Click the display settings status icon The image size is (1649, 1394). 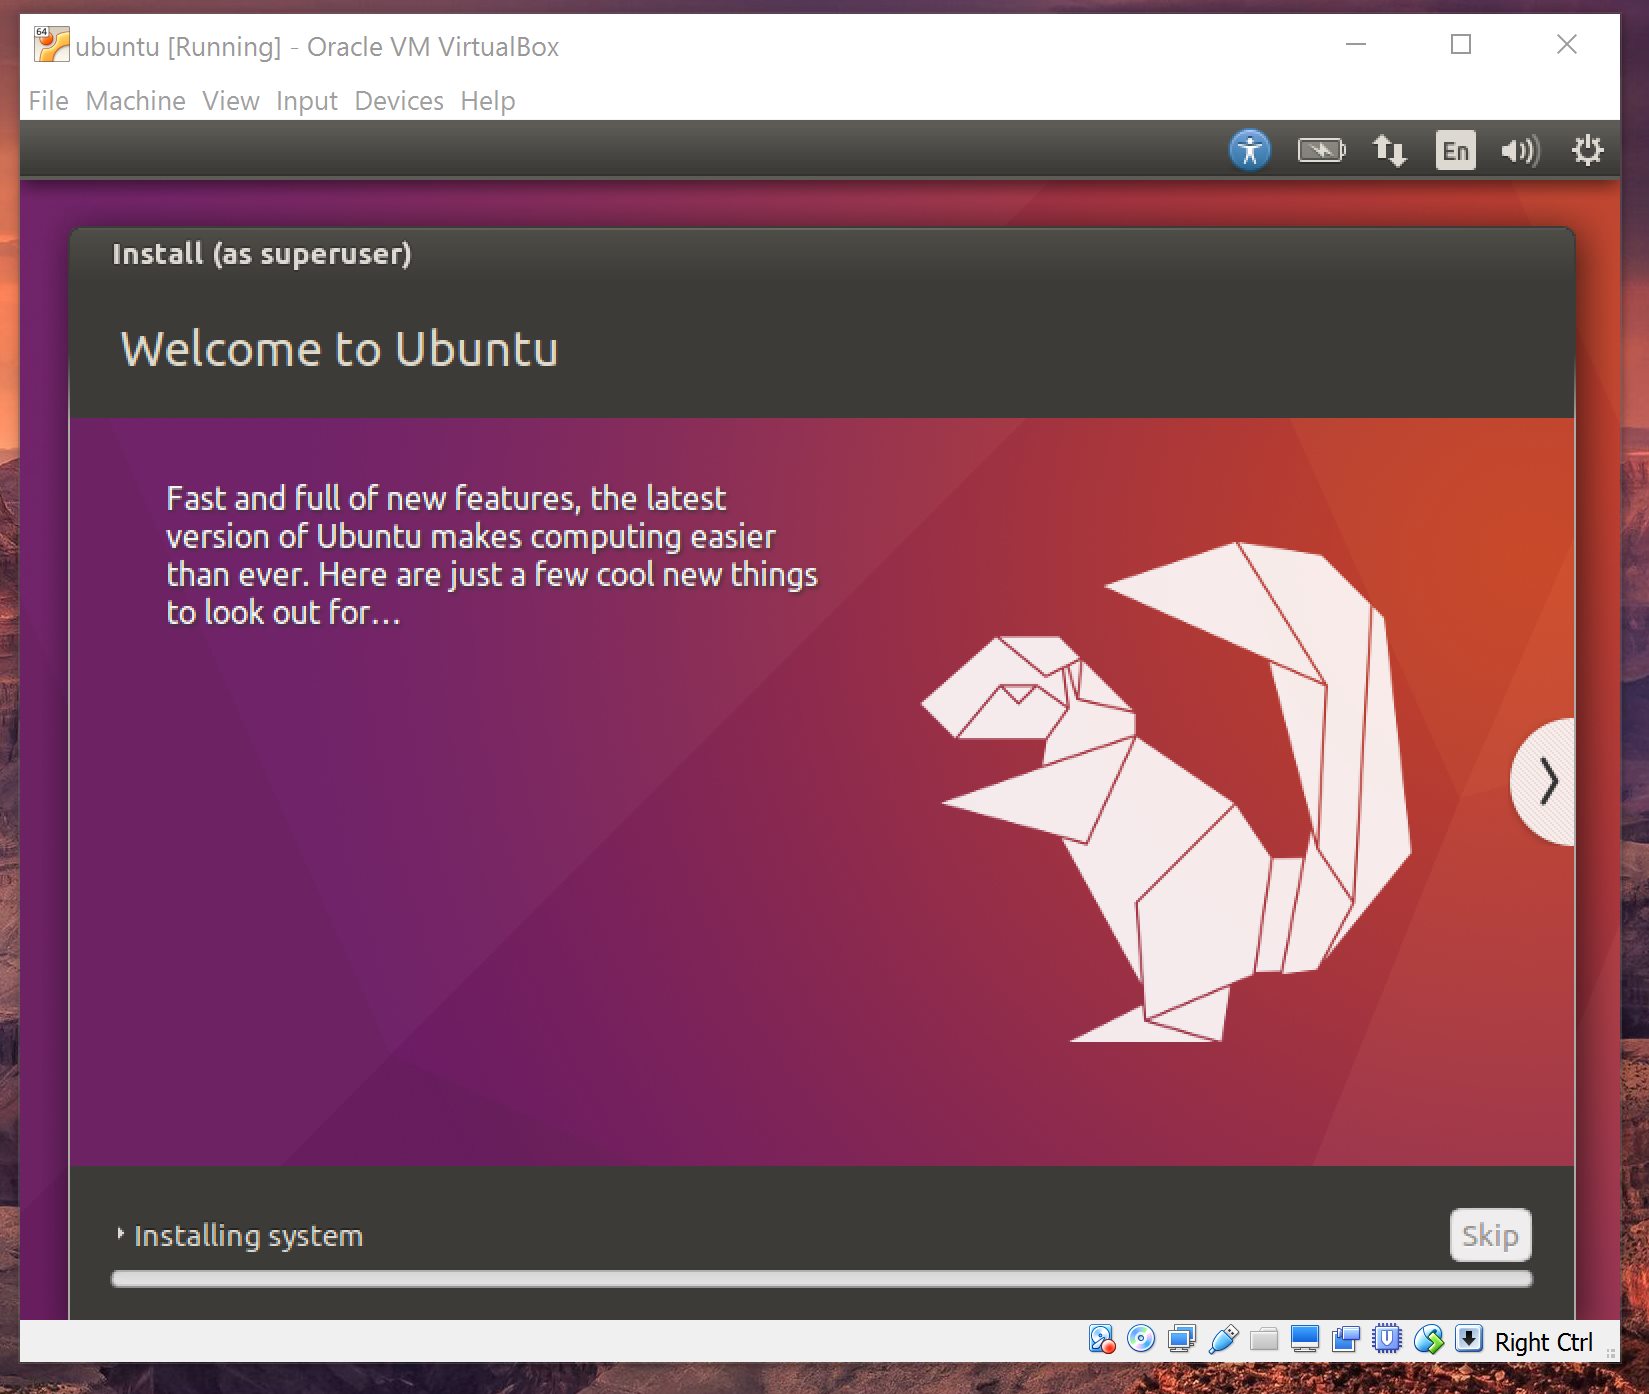tap(1305, 1339)
